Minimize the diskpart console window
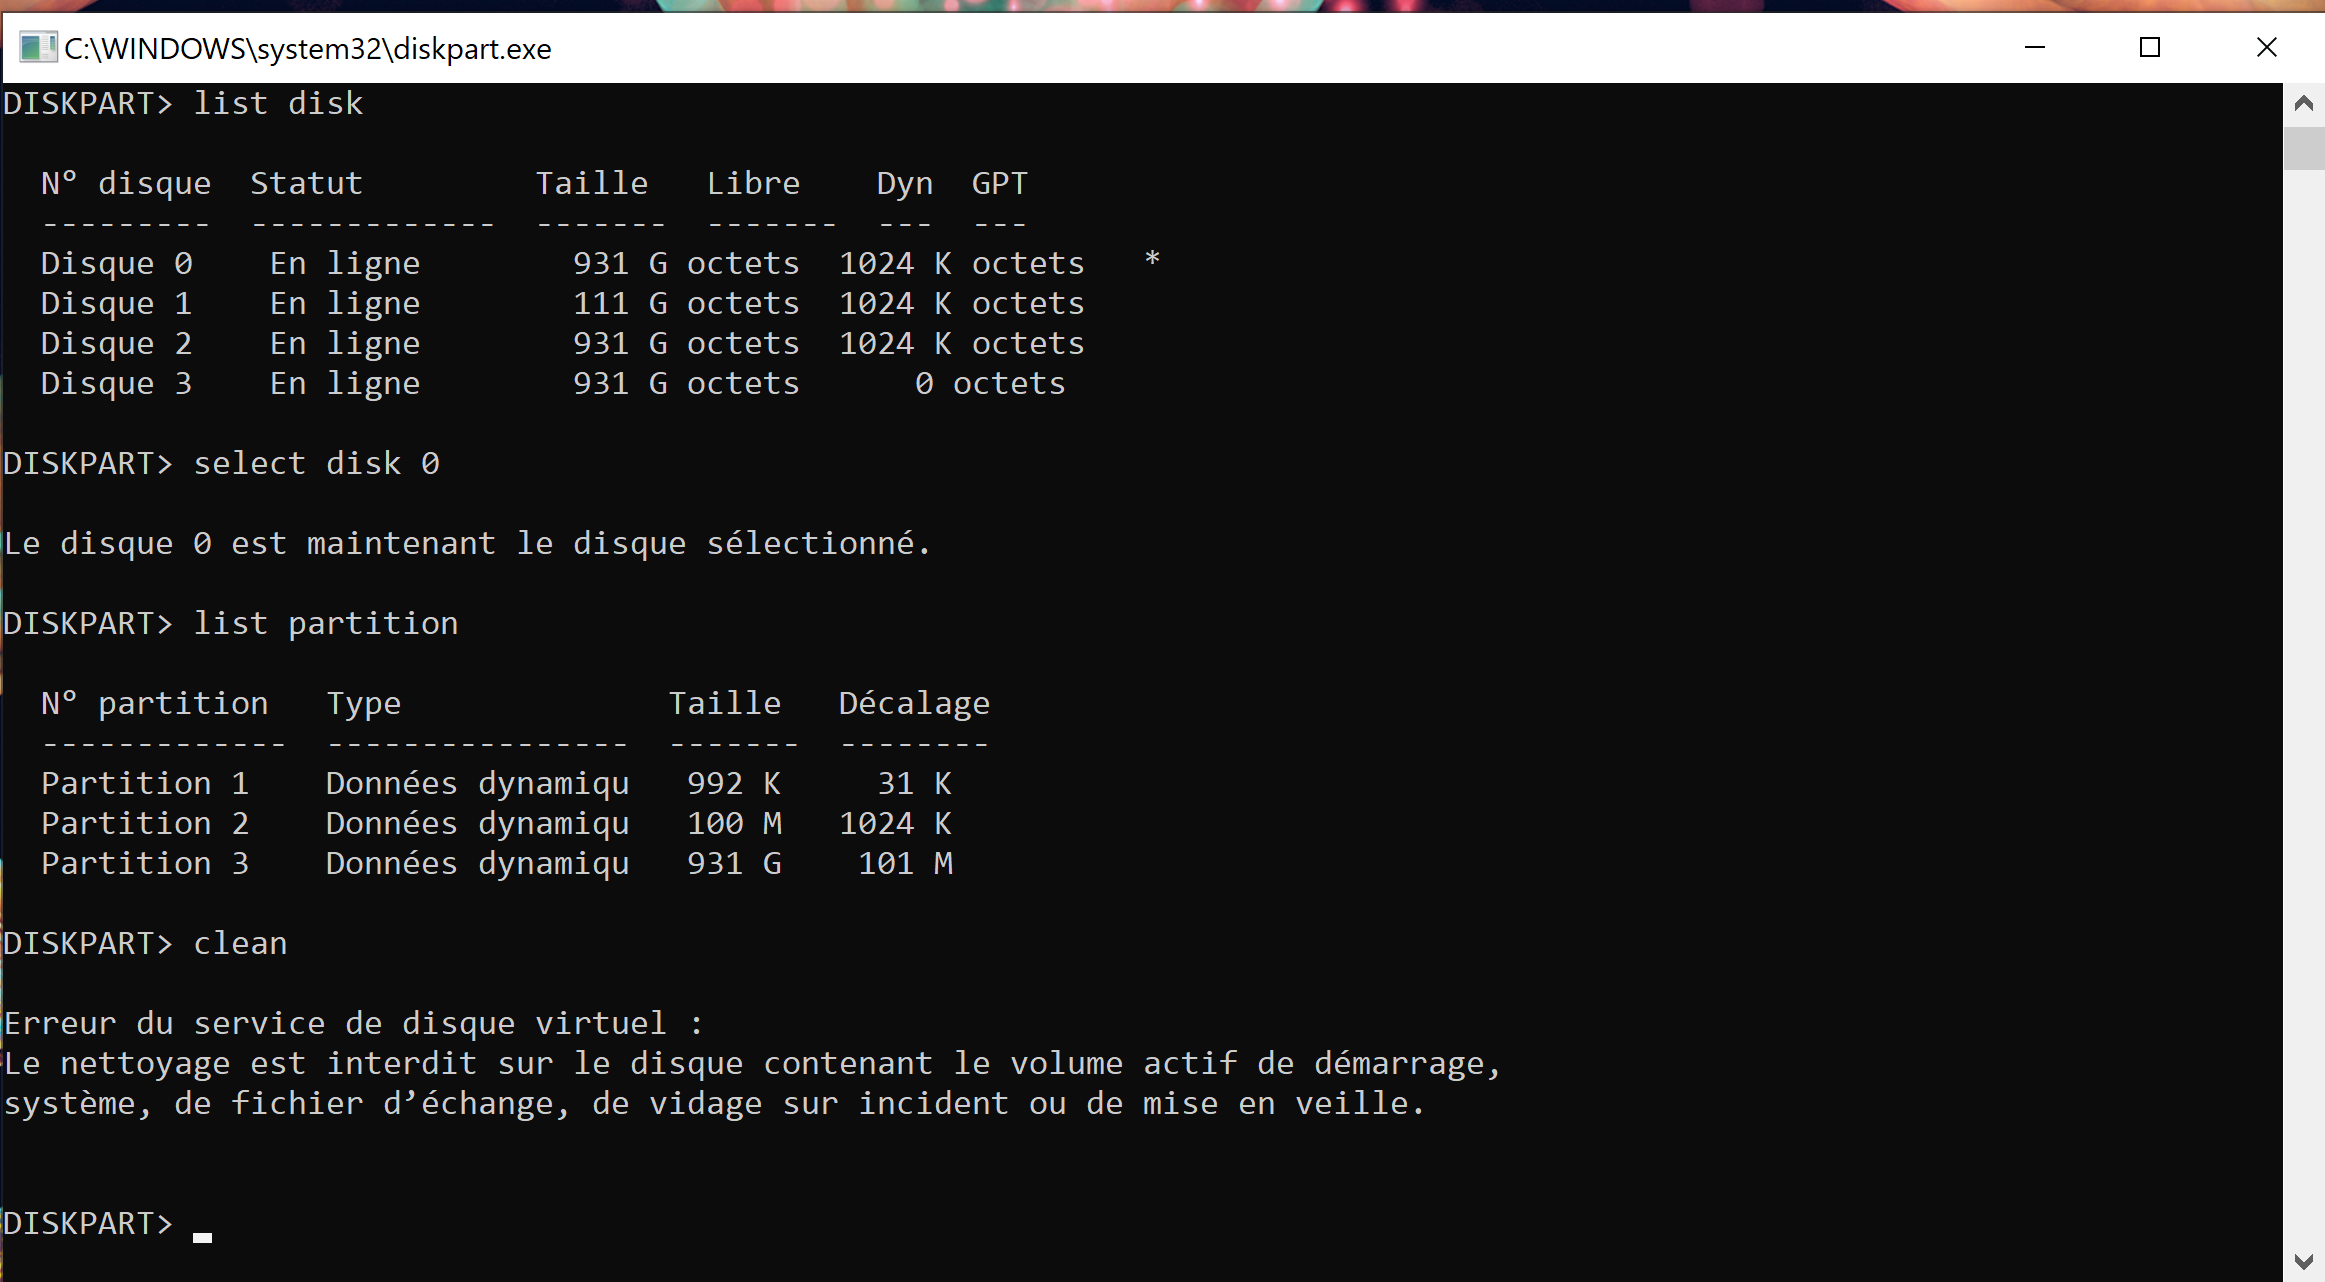This screenshot has height=1282, width=2325. click(2035, 47)
